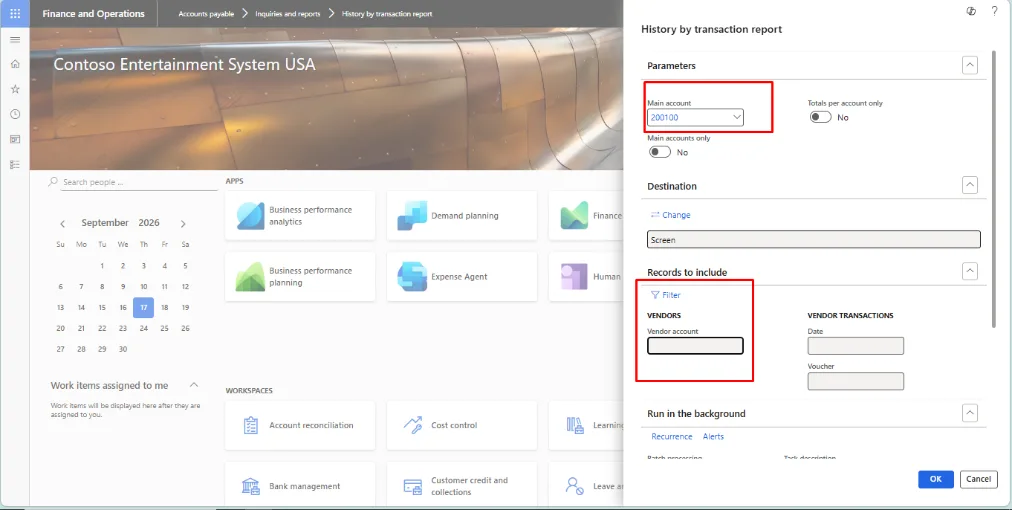
Task: Click the vendor transactions Date field
Action: click(x=855, y=346)
